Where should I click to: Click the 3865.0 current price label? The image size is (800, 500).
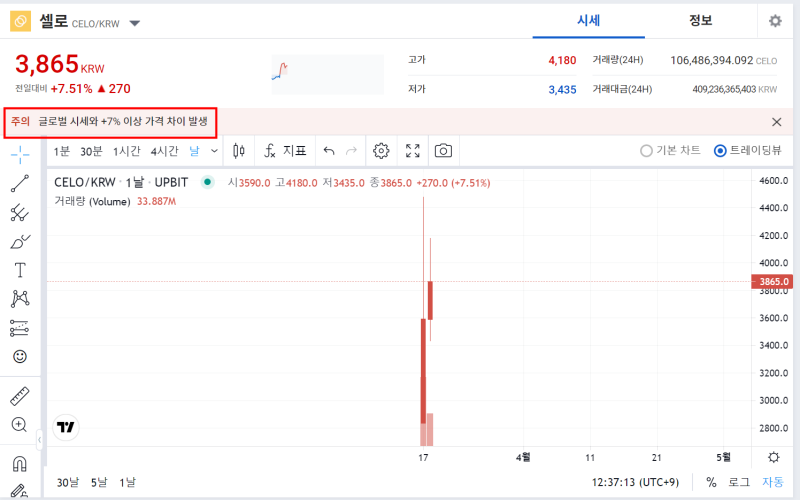[x=772, y=281]
